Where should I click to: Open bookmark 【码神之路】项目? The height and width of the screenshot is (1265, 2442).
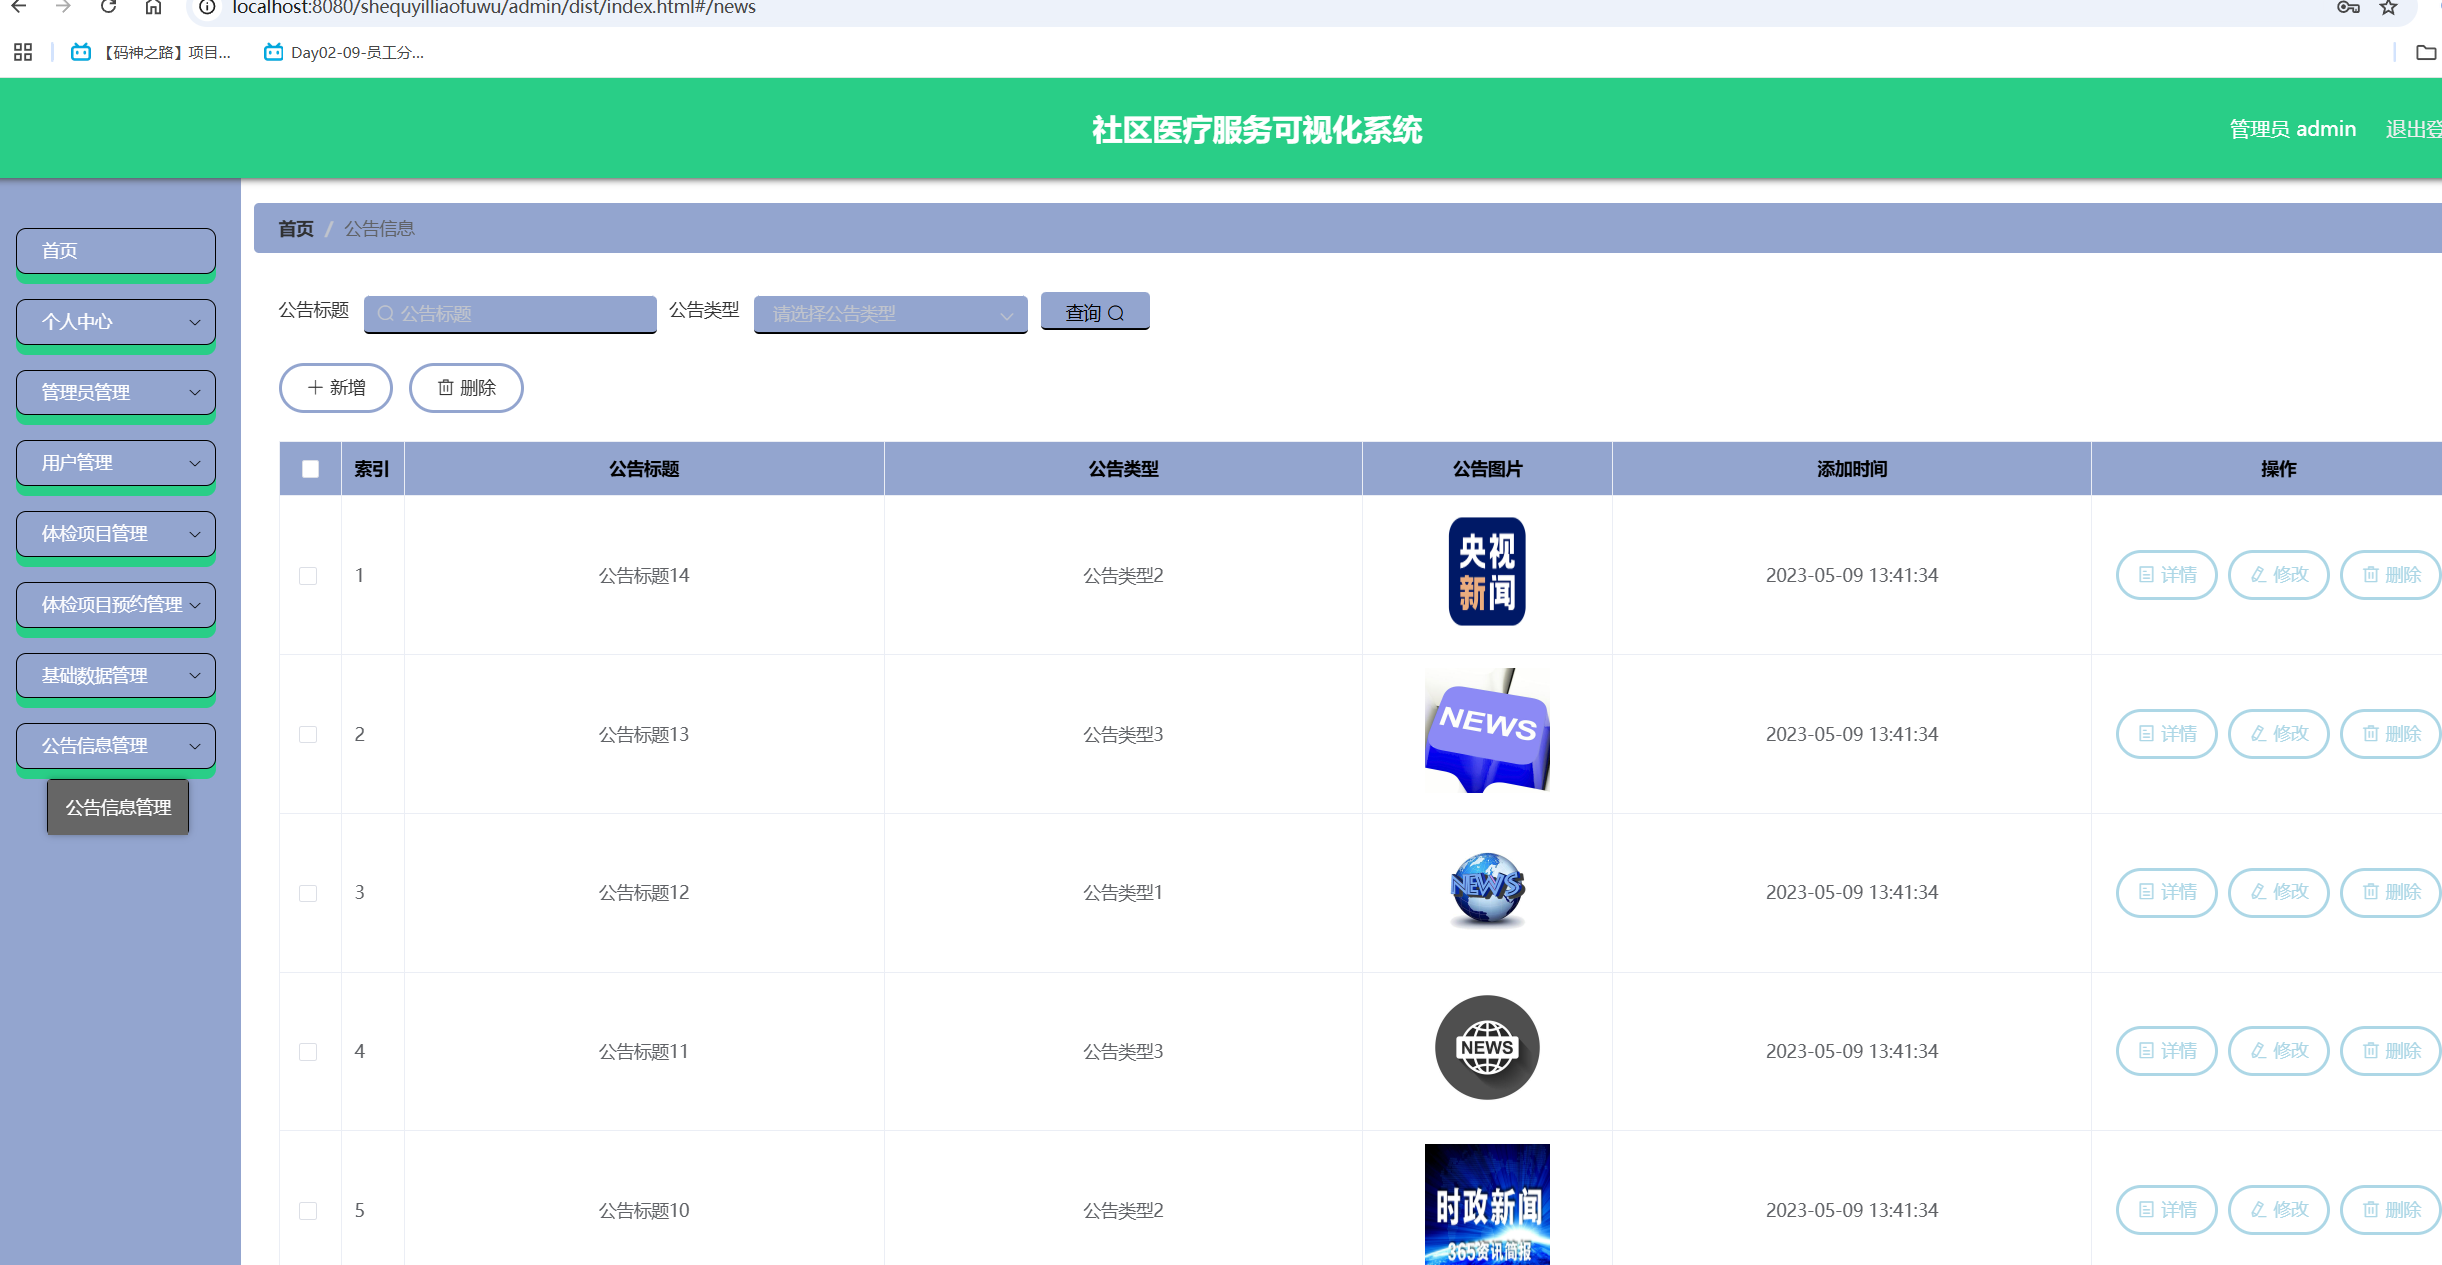click(151, 52)
